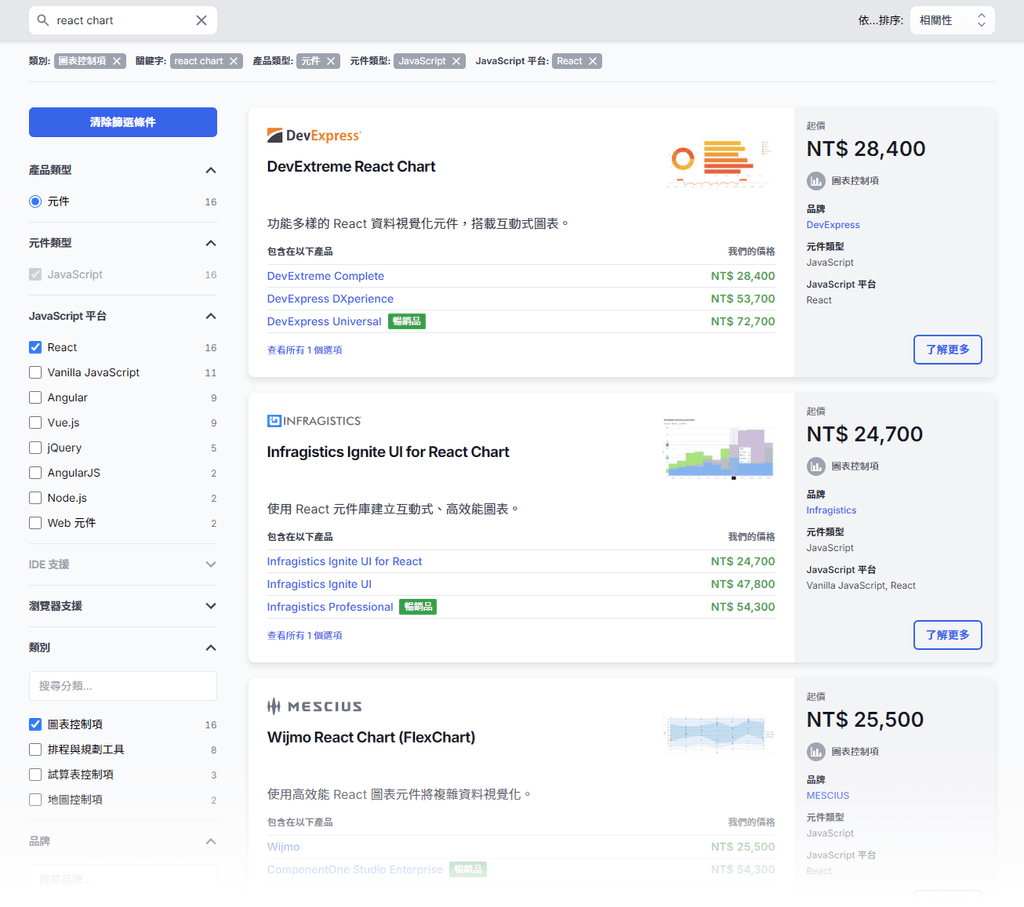
Task: Expand the IDE 支援 filter section
Action: click(x=210, y=564)
